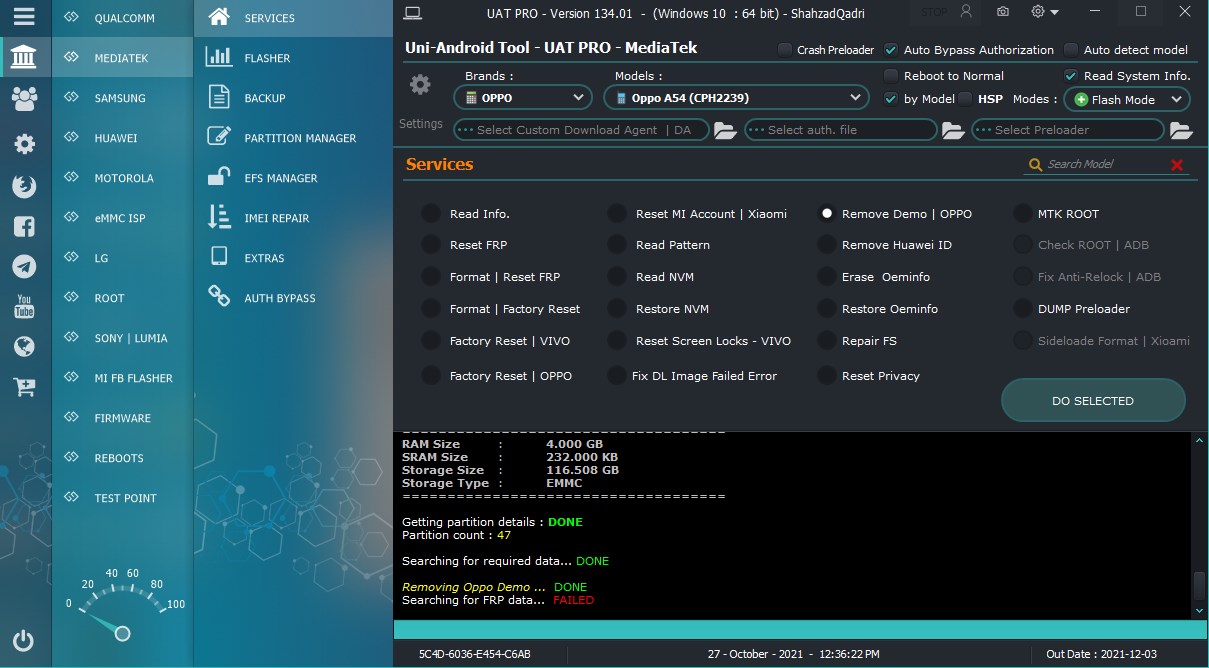
Task: Select Qualcomm platform tab
Action: (x=122, y=18)
